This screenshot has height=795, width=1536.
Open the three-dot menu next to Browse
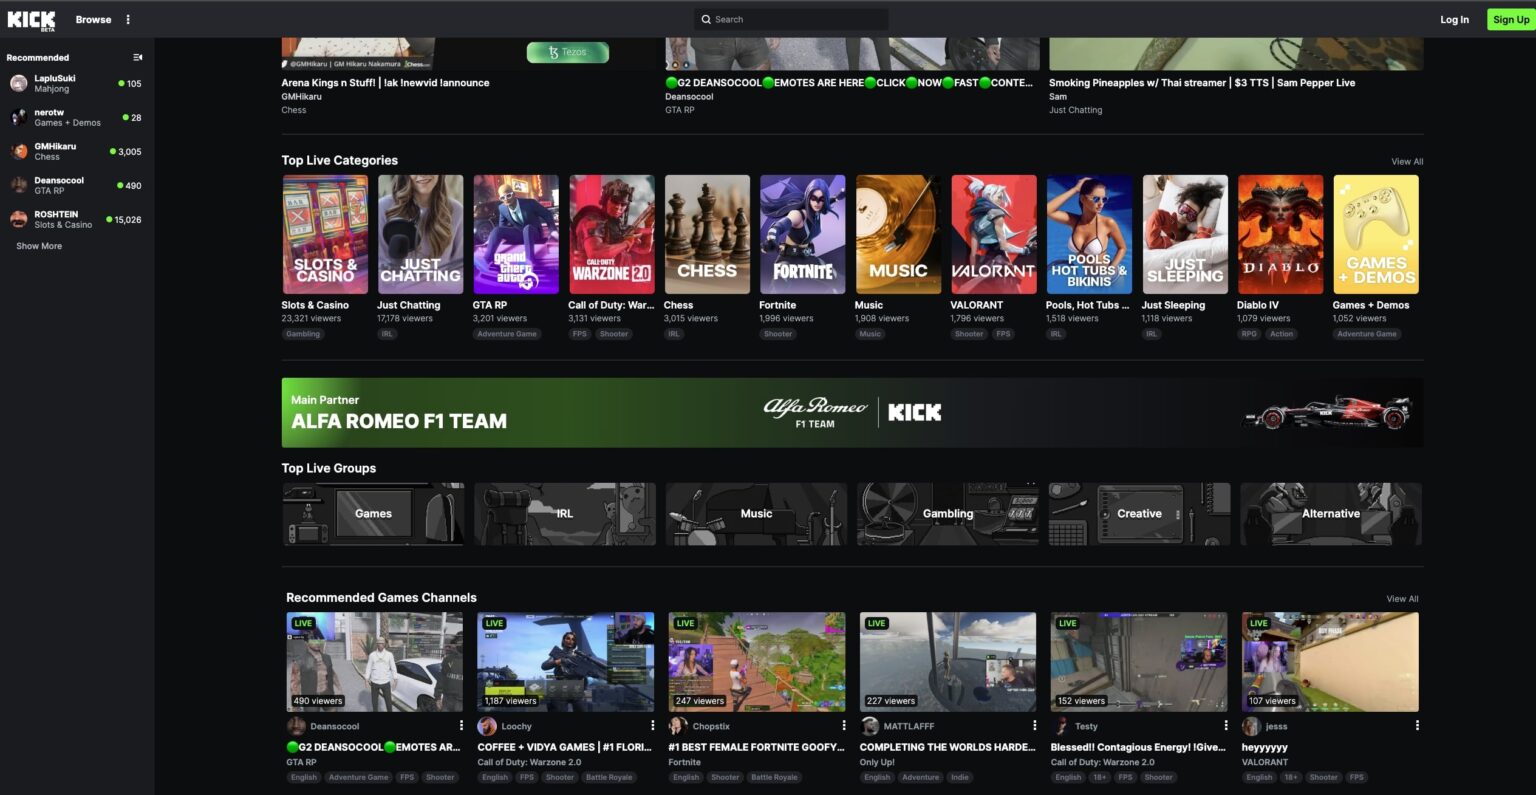pyautogui.click(x=128, y=19)
